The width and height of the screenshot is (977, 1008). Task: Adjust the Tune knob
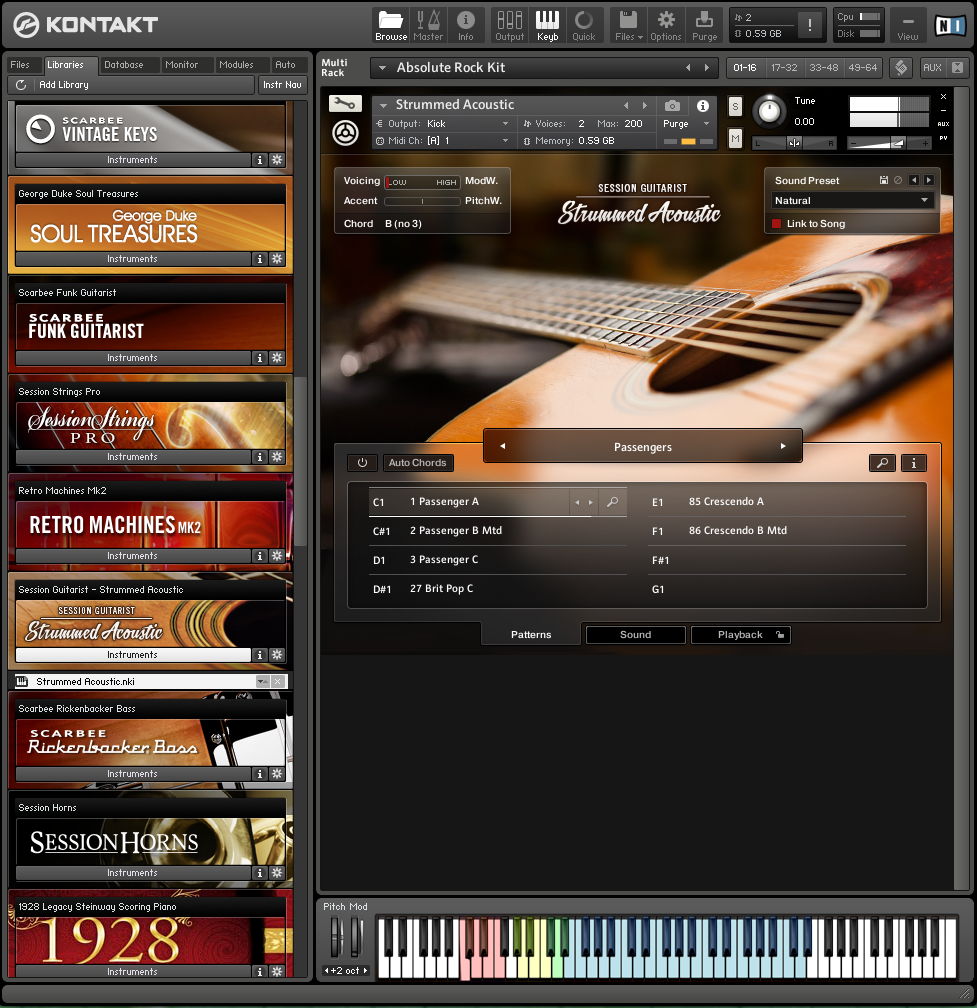[x=769, y=111]
